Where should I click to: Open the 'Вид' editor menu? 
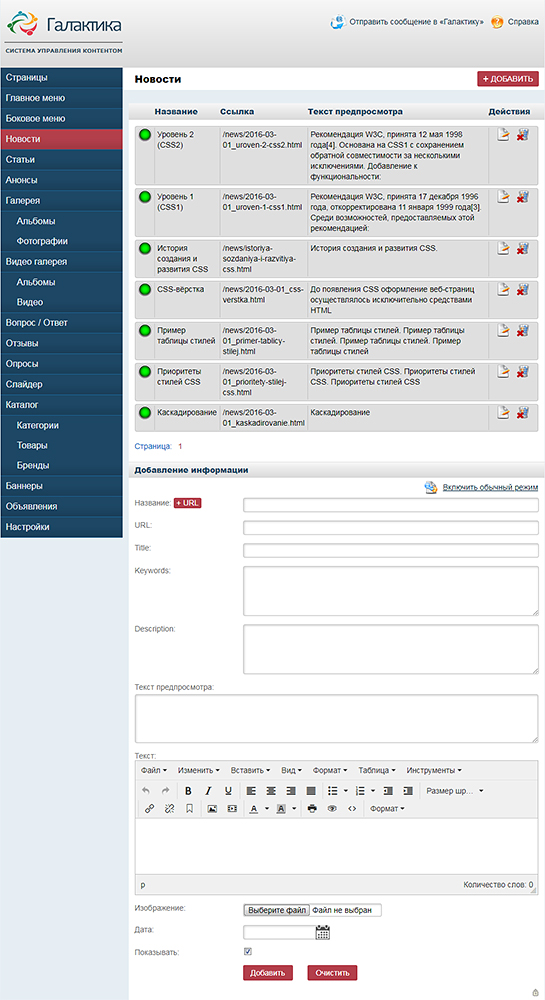(293, 770)
